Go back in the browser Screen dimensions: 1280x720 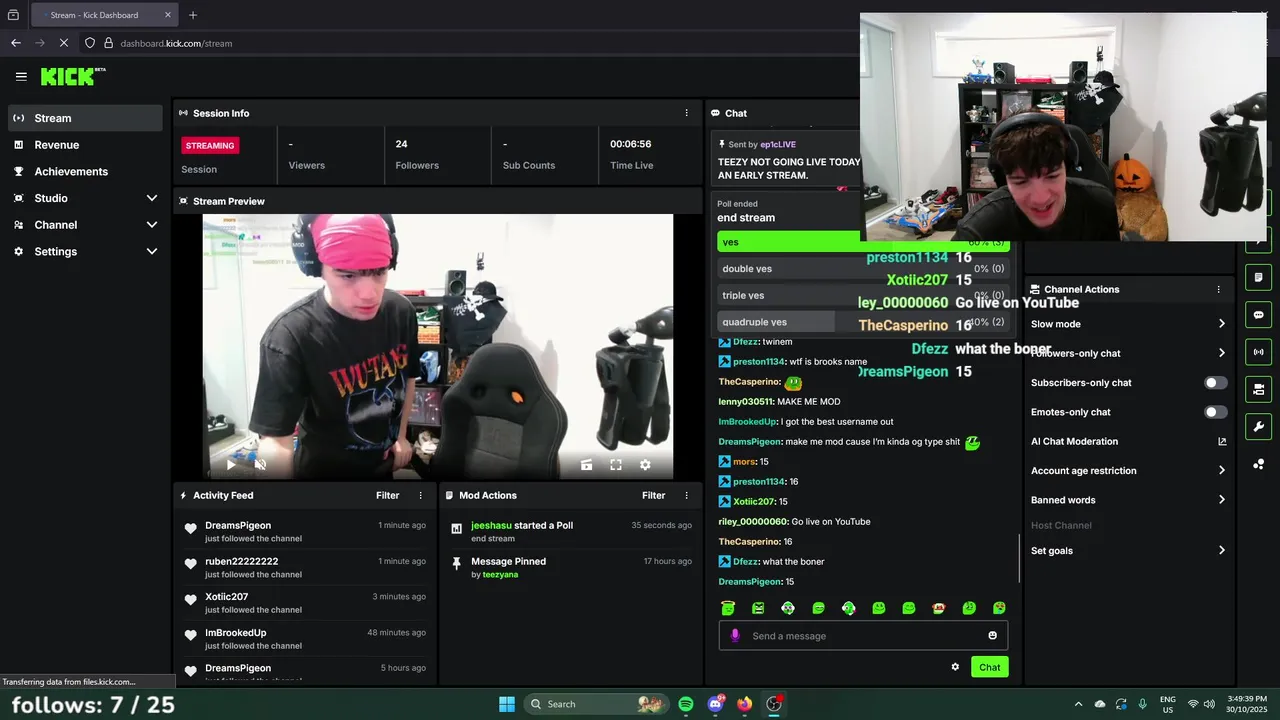tap(15, 43)
